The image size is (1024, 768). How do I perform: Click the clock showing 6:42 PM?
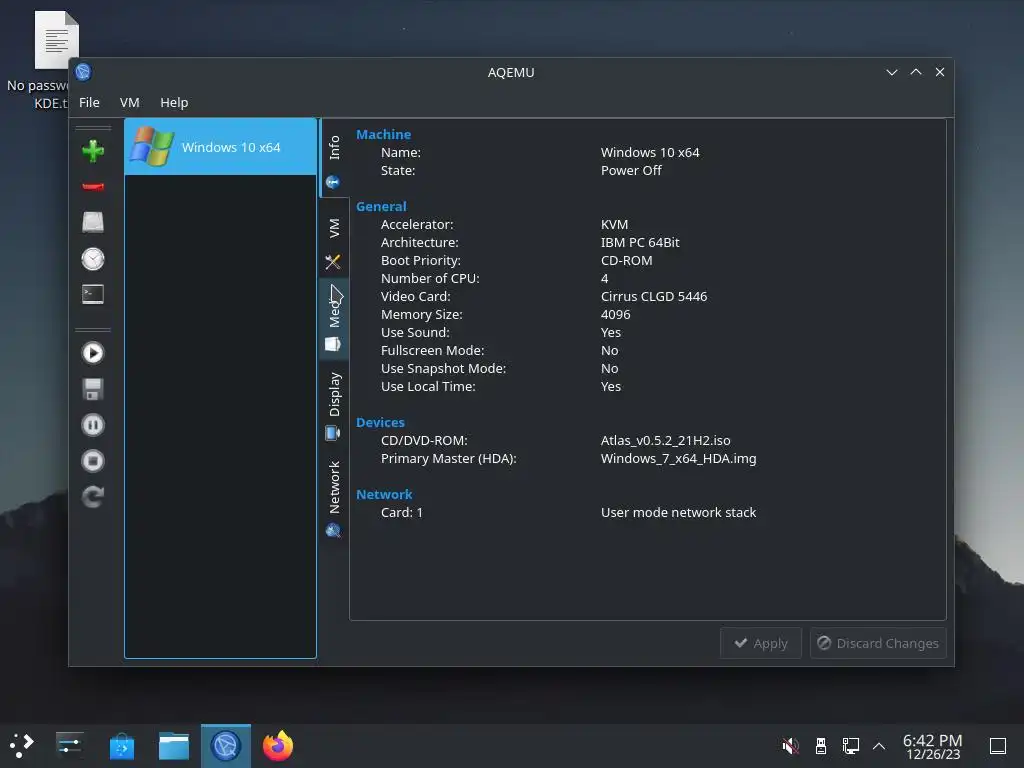(933, 746)
